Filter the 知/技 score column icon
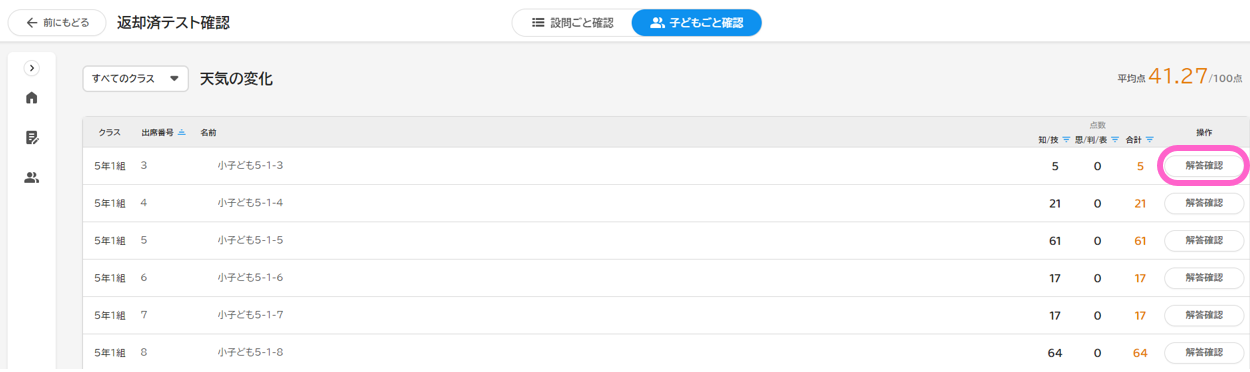 pyautogui.click(x=1066, y=140)
